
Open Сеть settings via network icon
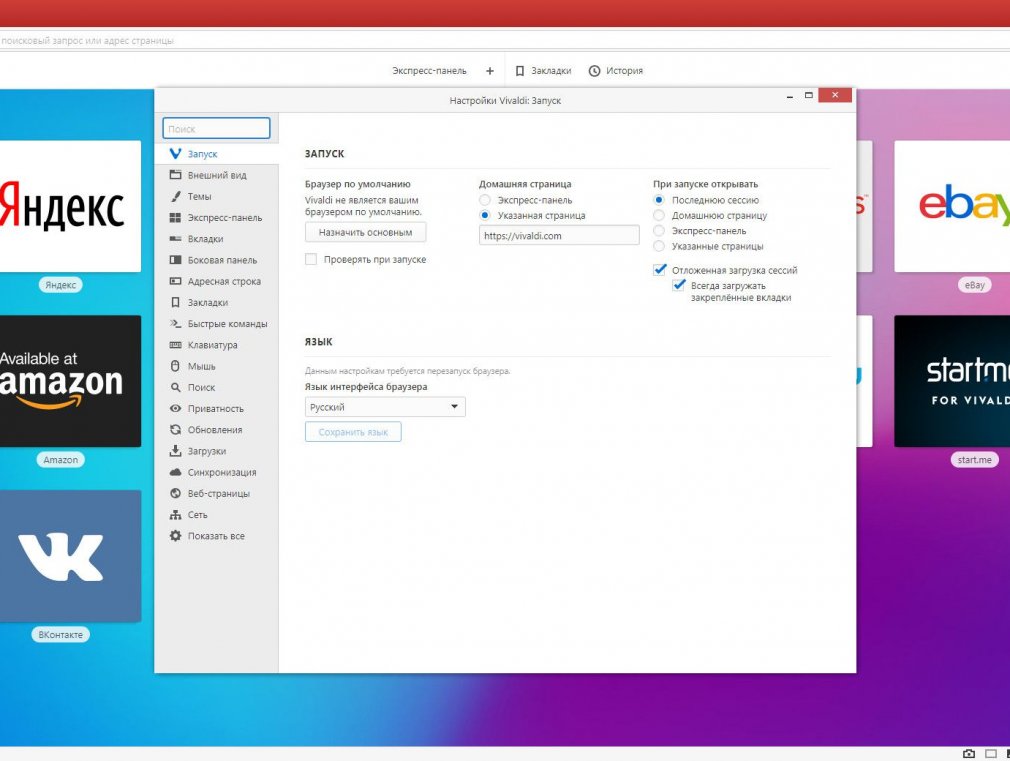click(175, 514)
